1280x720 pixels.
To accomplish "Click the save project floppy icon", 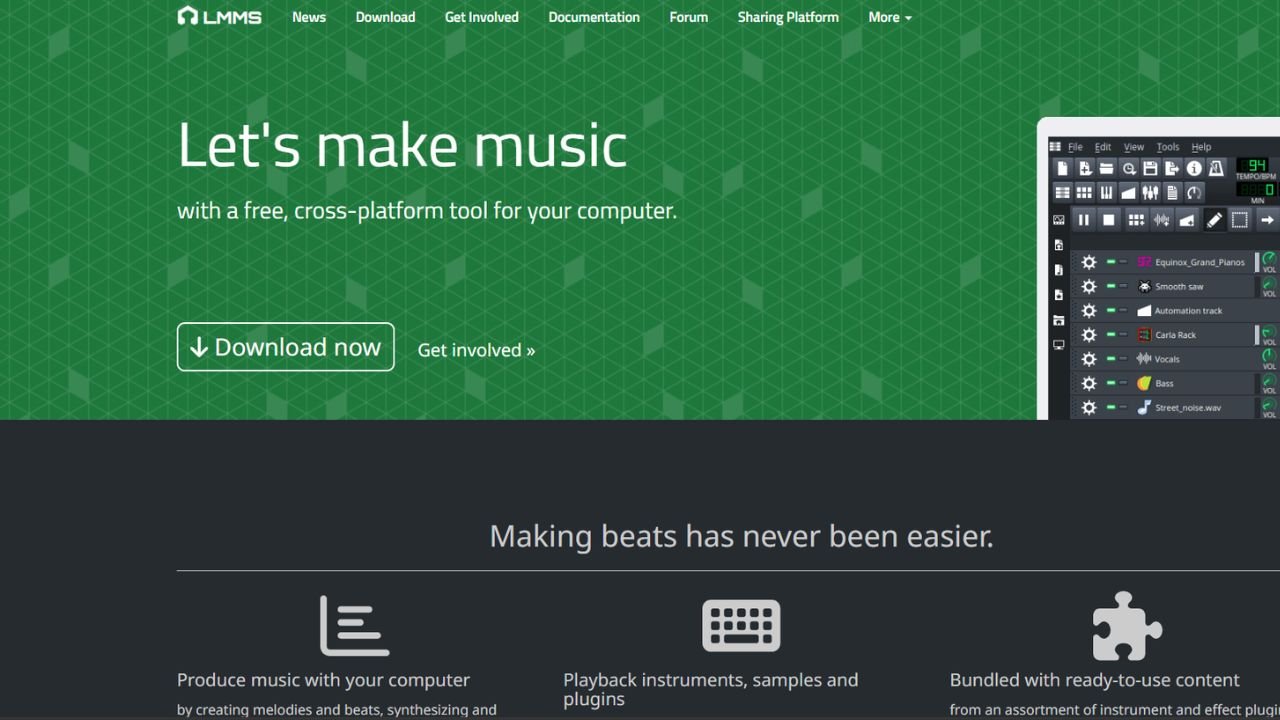I will pos(1150,169).
